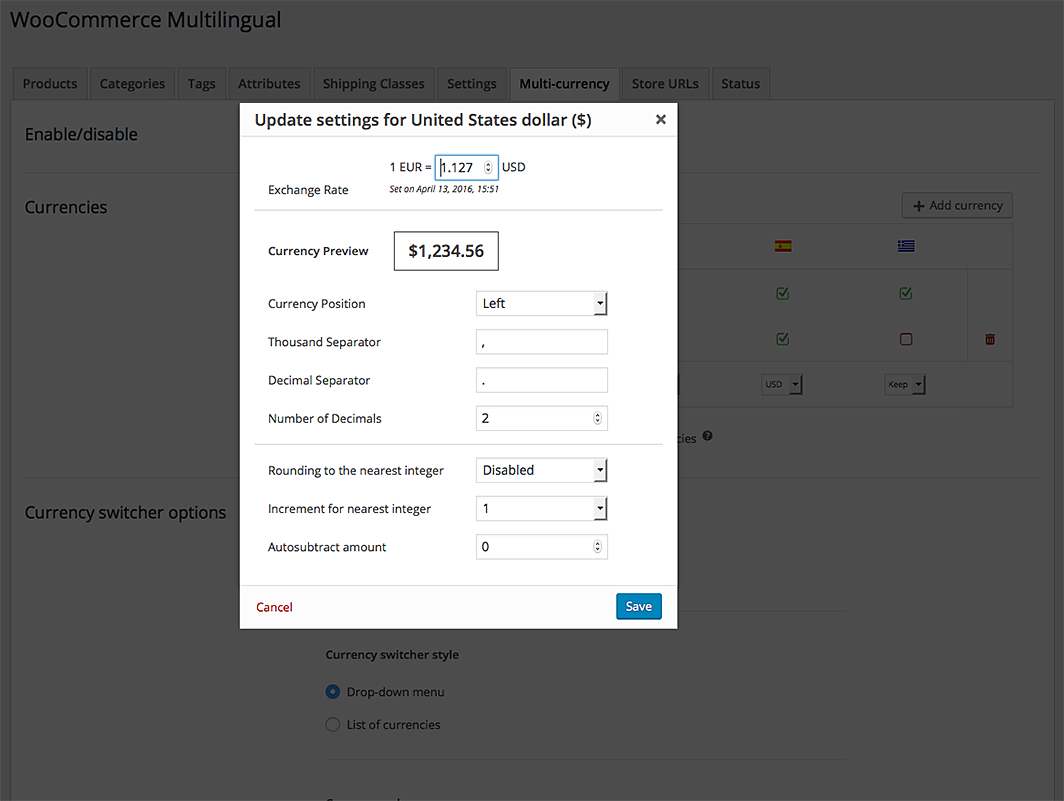1064x801 pixels.
Task: Click the red trash delete currency icon
Action: point(990,340)
